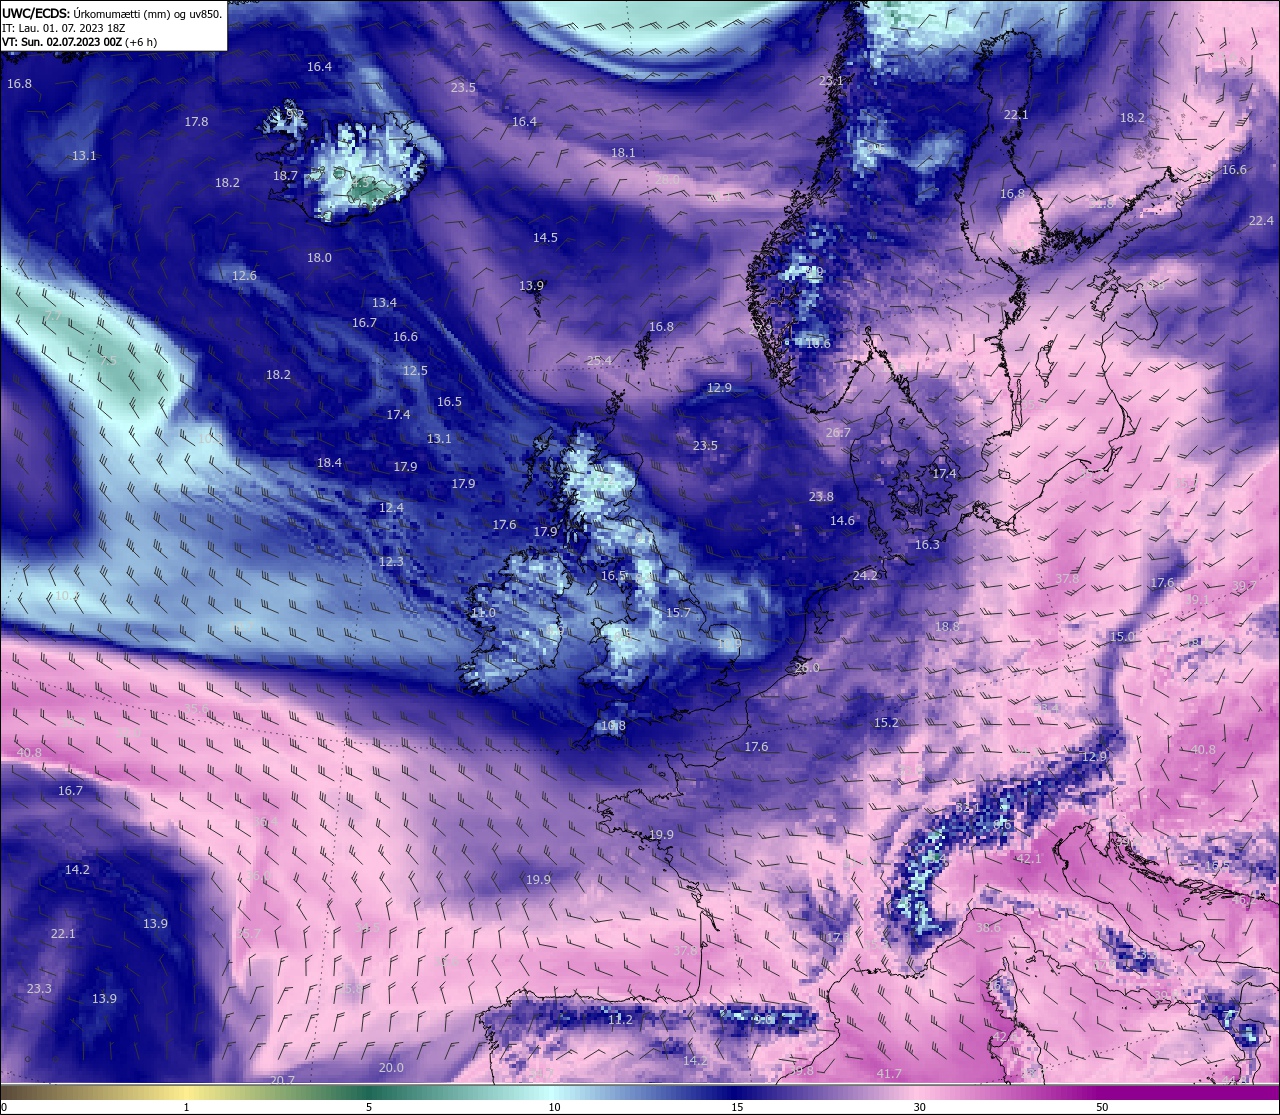Select the 23.3 map value
This screenshot has height=1115, width=1280.
click(x=39, y=989)
